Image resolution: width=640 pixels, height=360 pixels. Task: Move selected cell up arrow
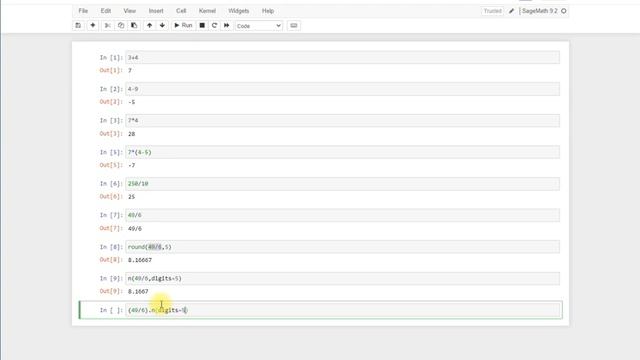click(149, 25)
